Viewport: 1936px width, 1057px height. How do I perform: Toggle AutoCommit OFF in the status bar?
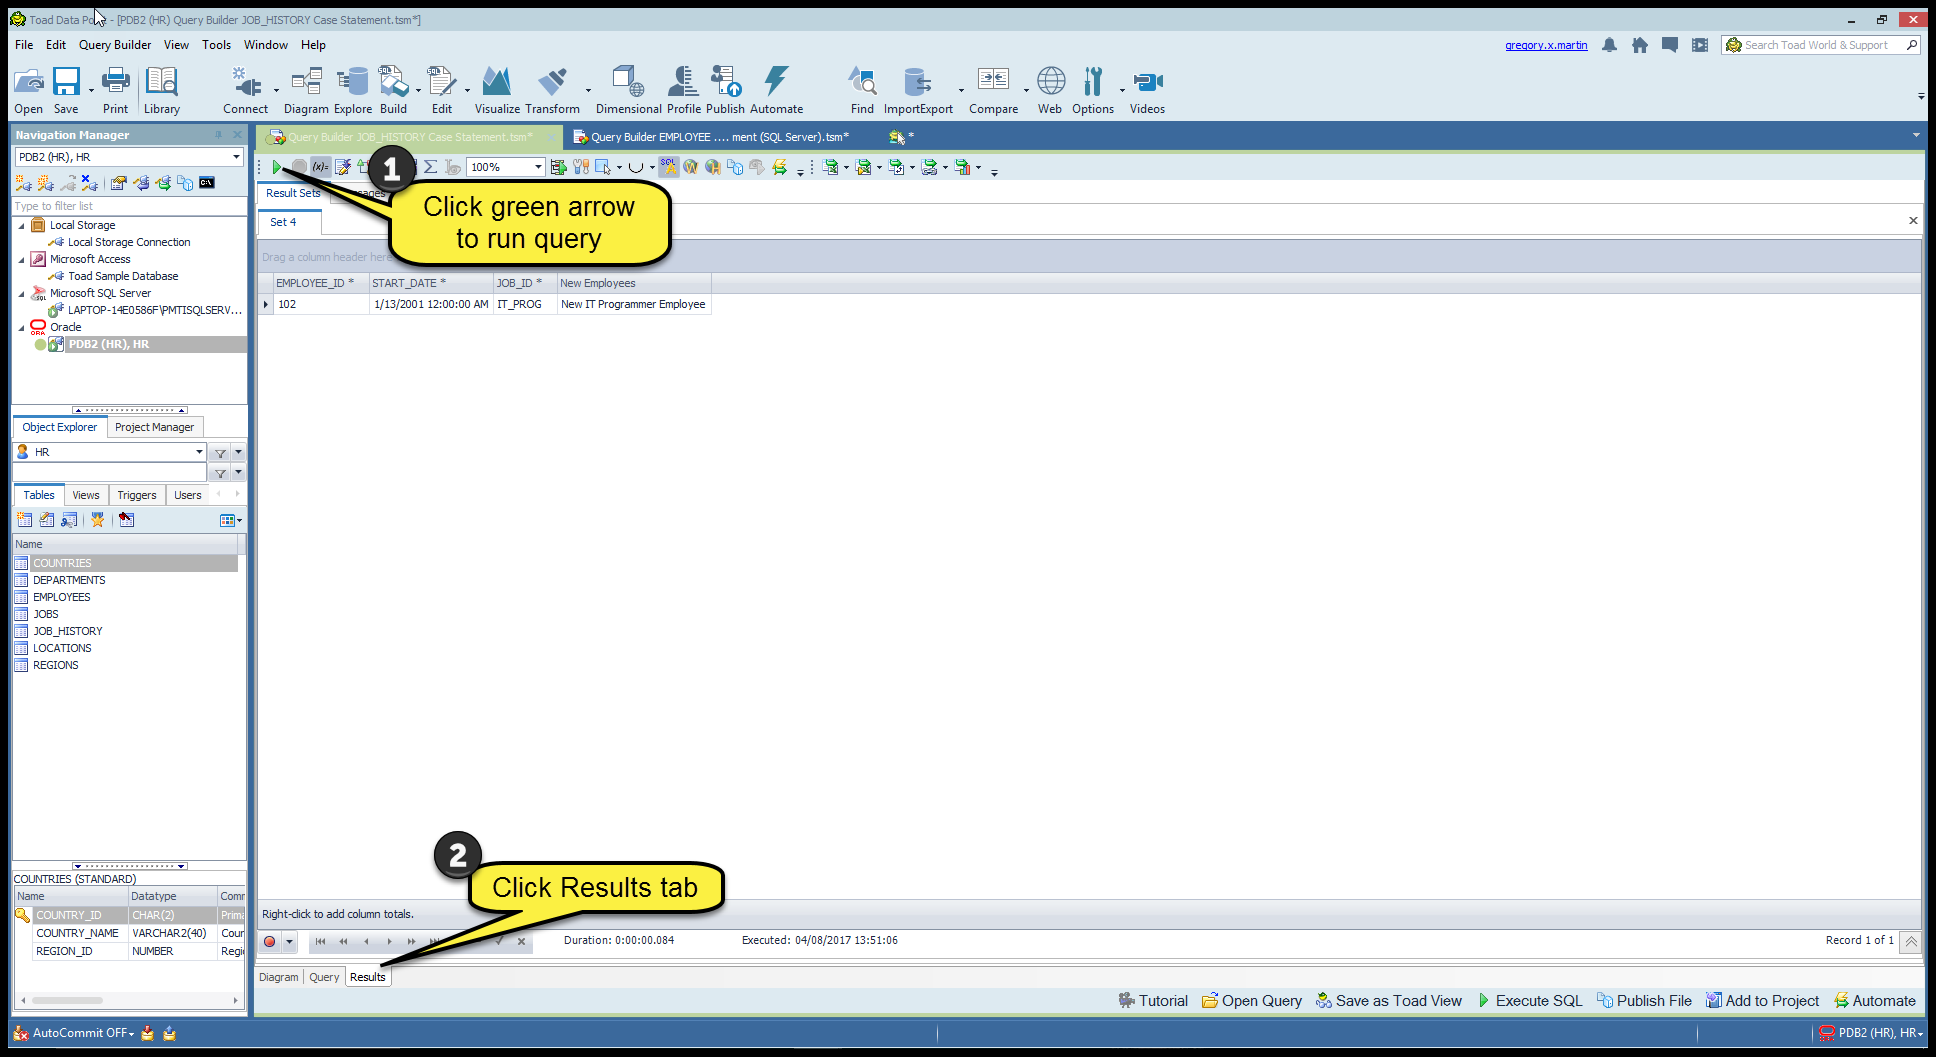[82, 1033]
